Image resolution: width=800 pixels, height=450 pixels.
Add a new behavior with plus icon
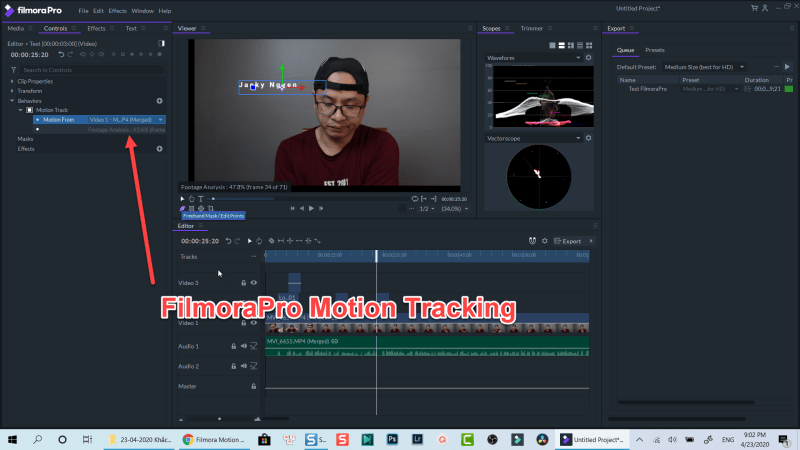point(159,100)
